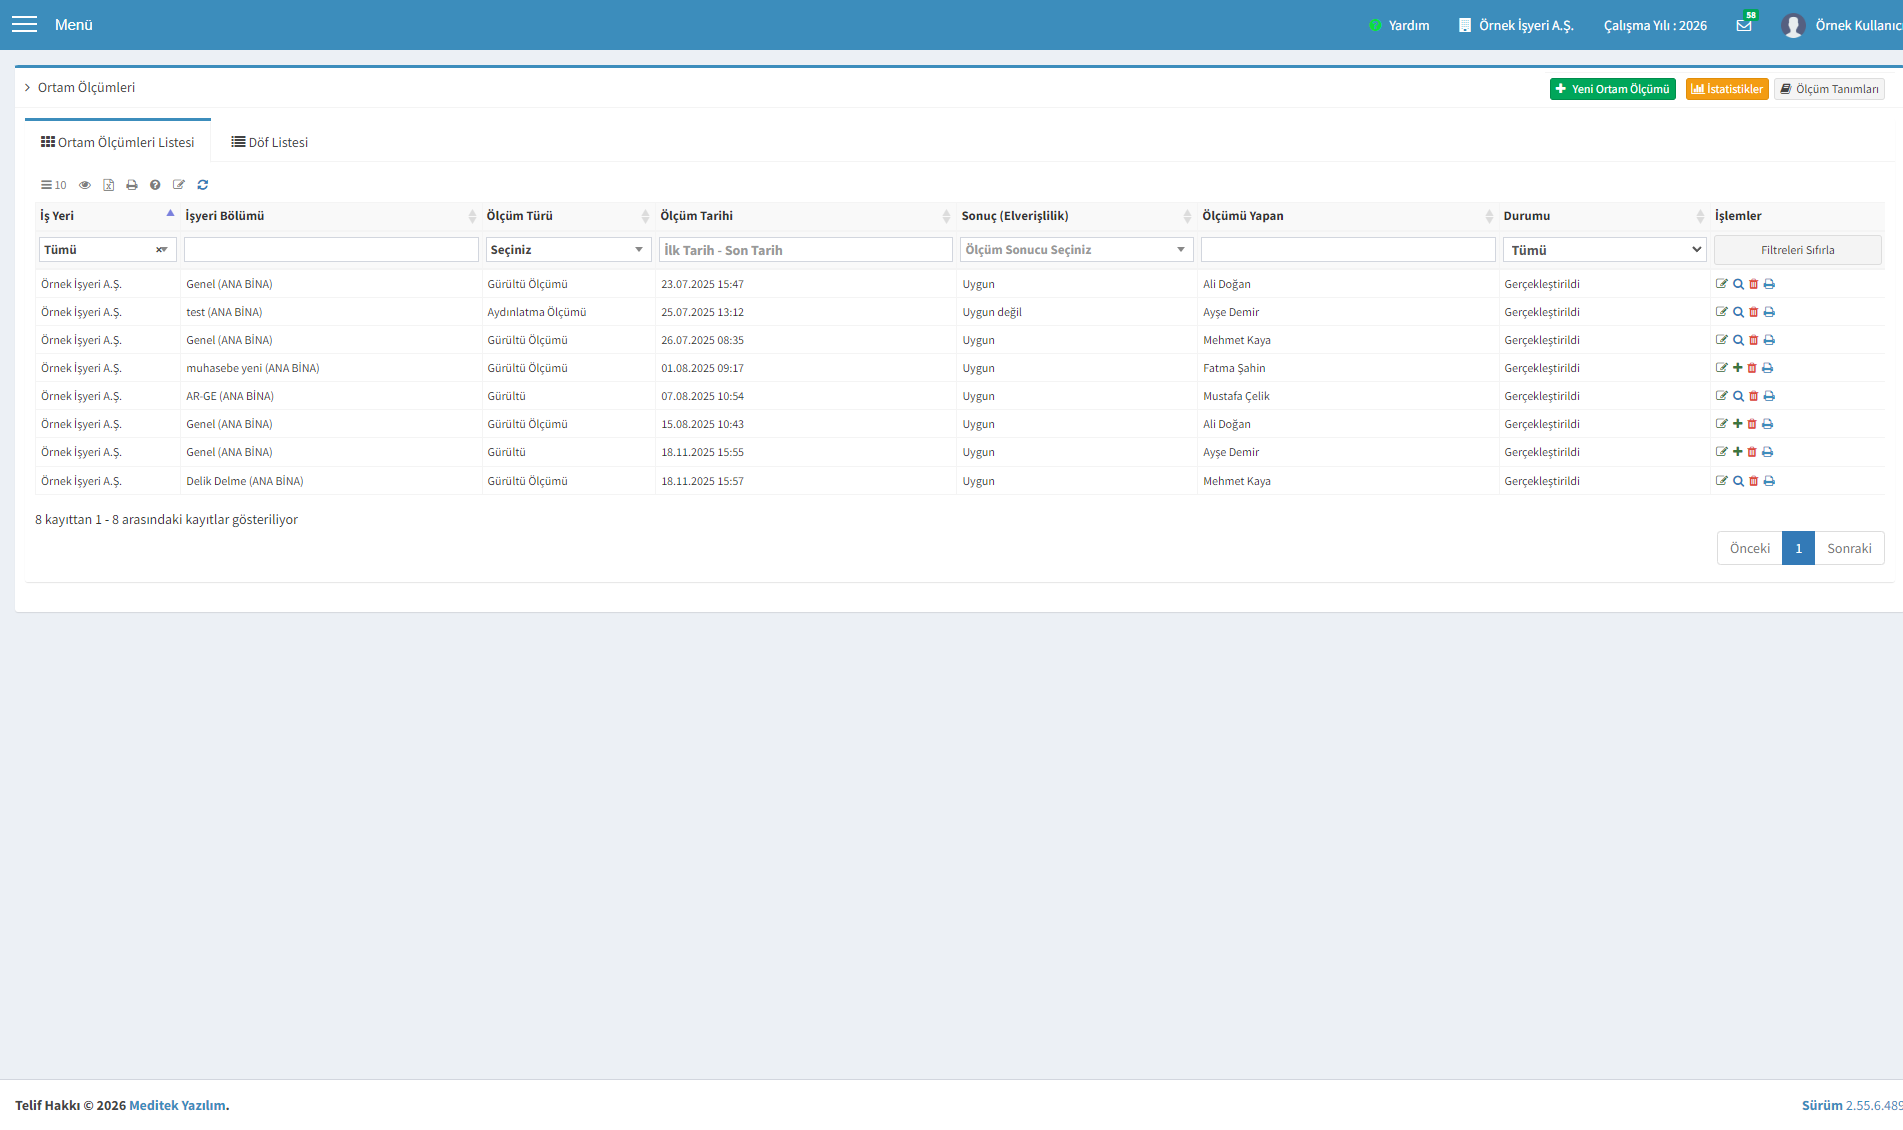
Task: Edit the Mustafa Çelik measurement row
Action: pyautogui.click(x=1722, y=396)
